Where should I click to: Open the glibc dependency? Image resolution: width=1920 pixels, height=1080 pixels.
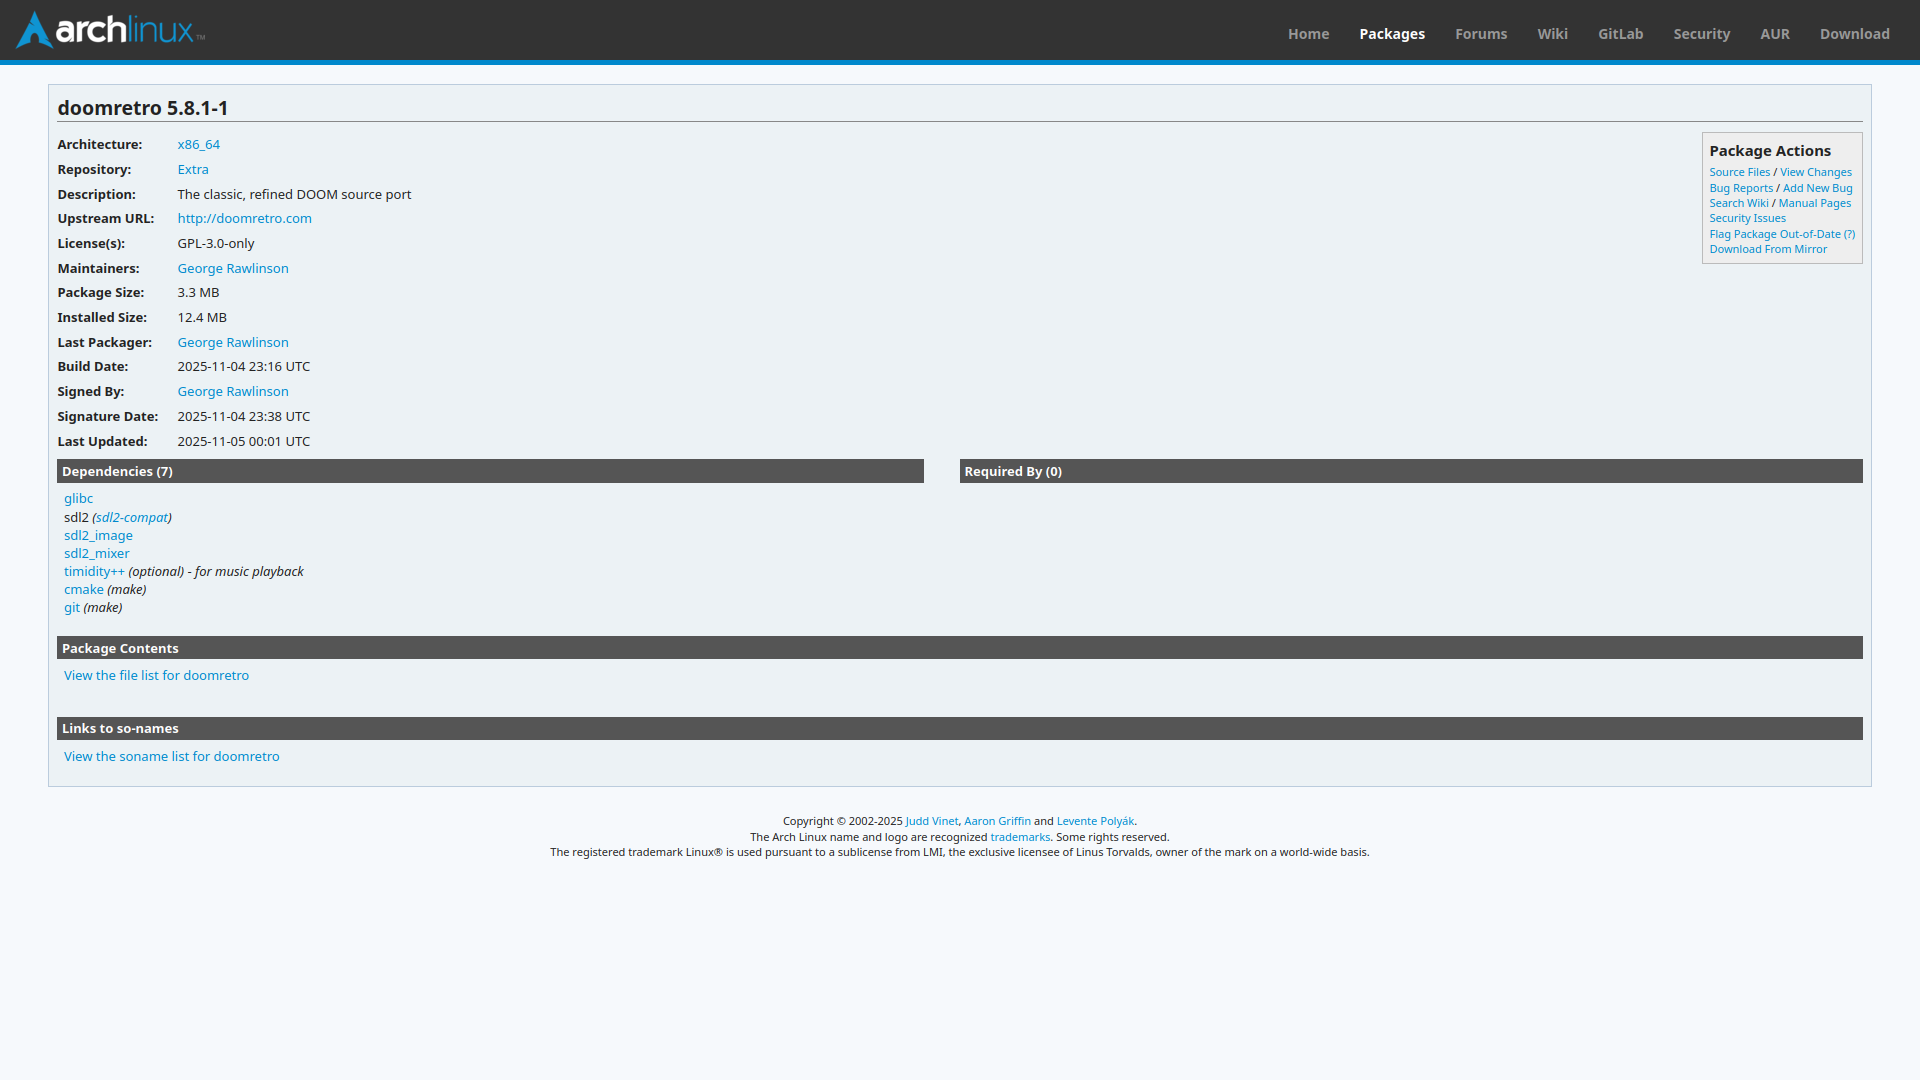click(x=78, y=499)
